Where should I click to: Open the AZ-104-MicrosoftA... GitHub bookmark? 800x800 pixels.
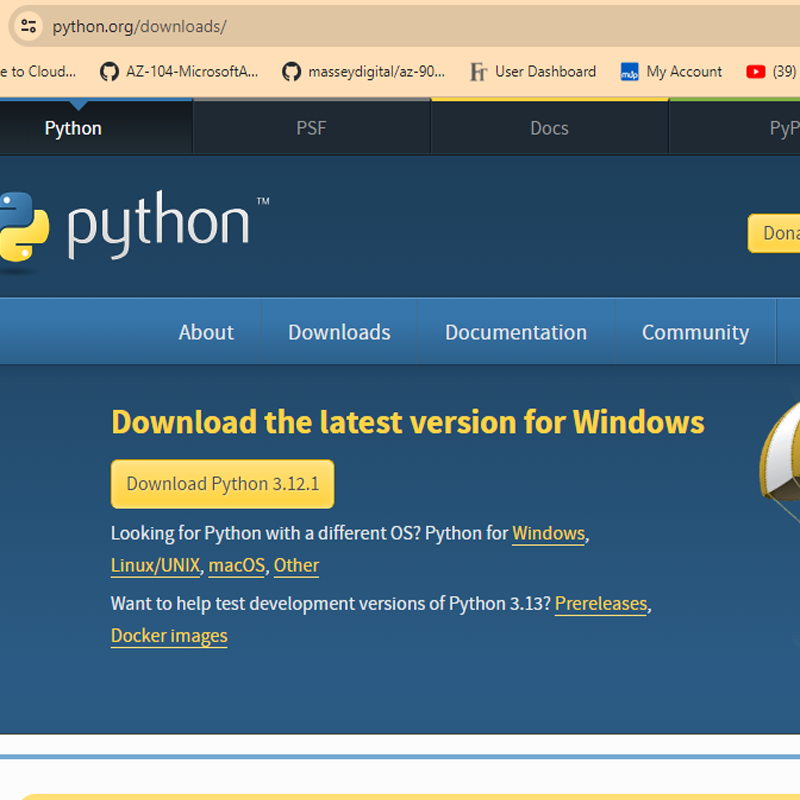tap(179, 71)
